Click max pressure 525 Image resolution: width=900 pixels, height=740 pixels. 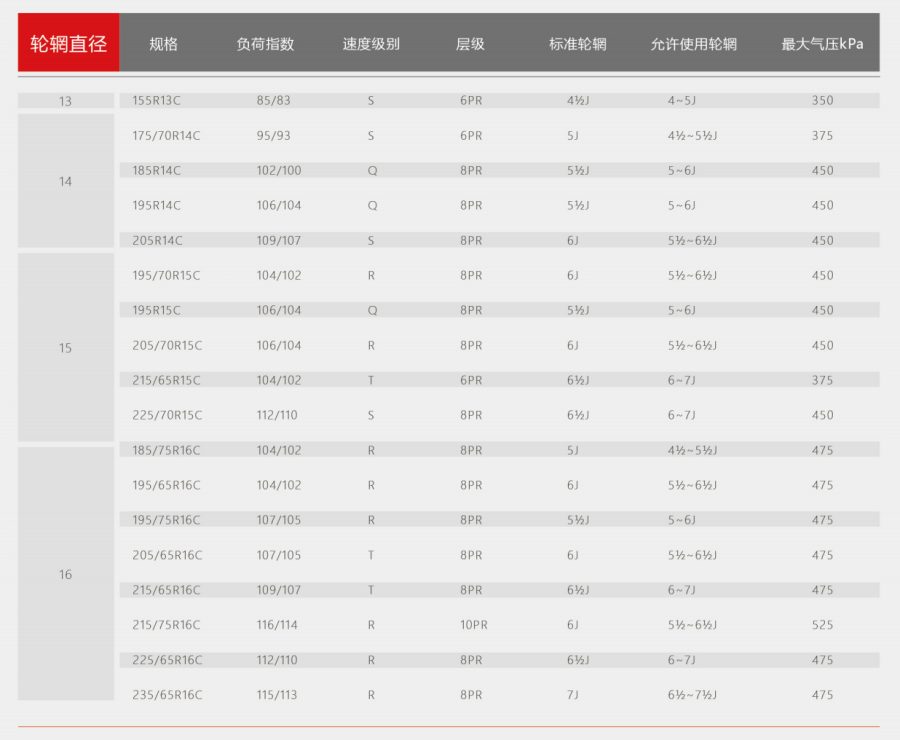[823, 625]
